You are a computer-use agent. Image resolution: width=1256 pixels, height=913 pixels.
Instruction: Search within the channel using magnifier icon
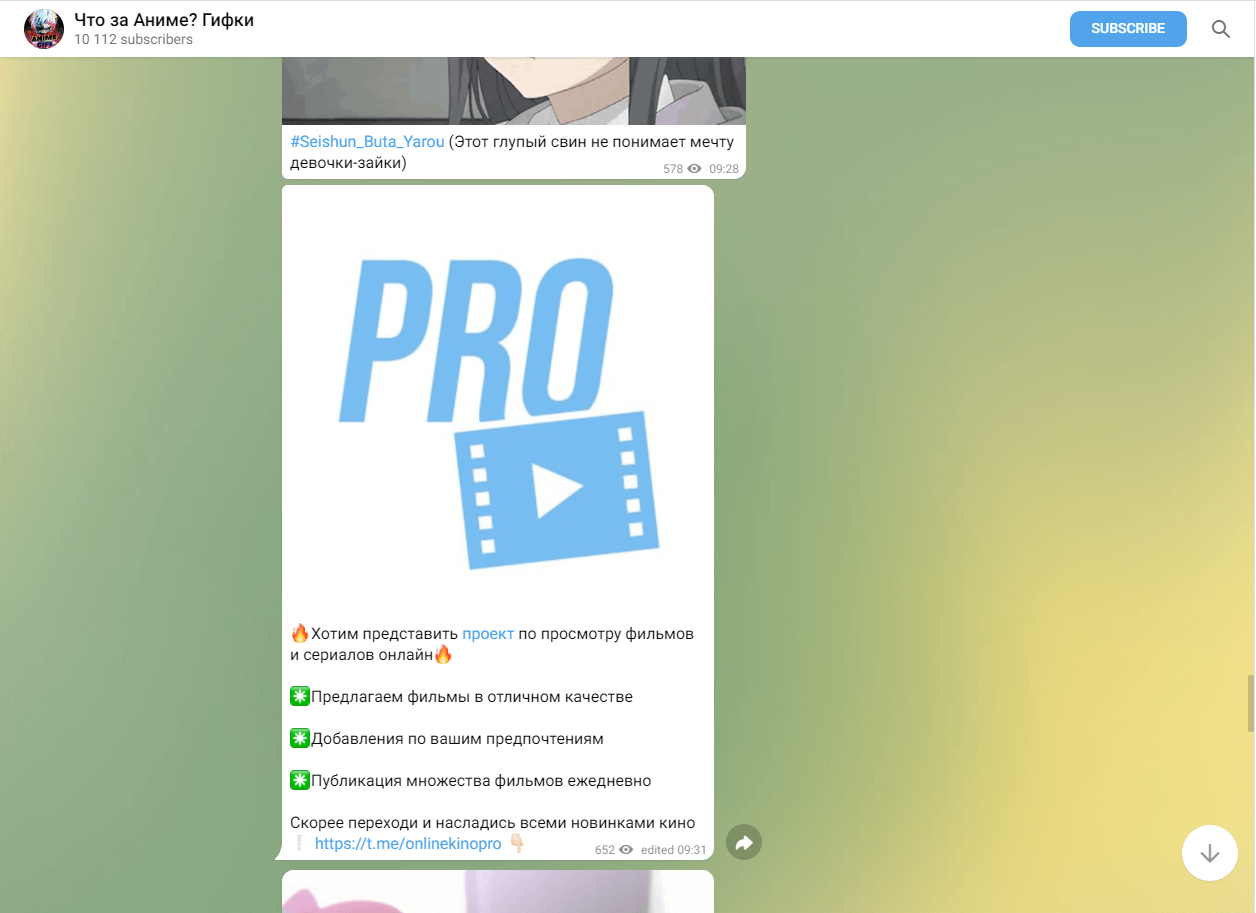(1221, 29)
